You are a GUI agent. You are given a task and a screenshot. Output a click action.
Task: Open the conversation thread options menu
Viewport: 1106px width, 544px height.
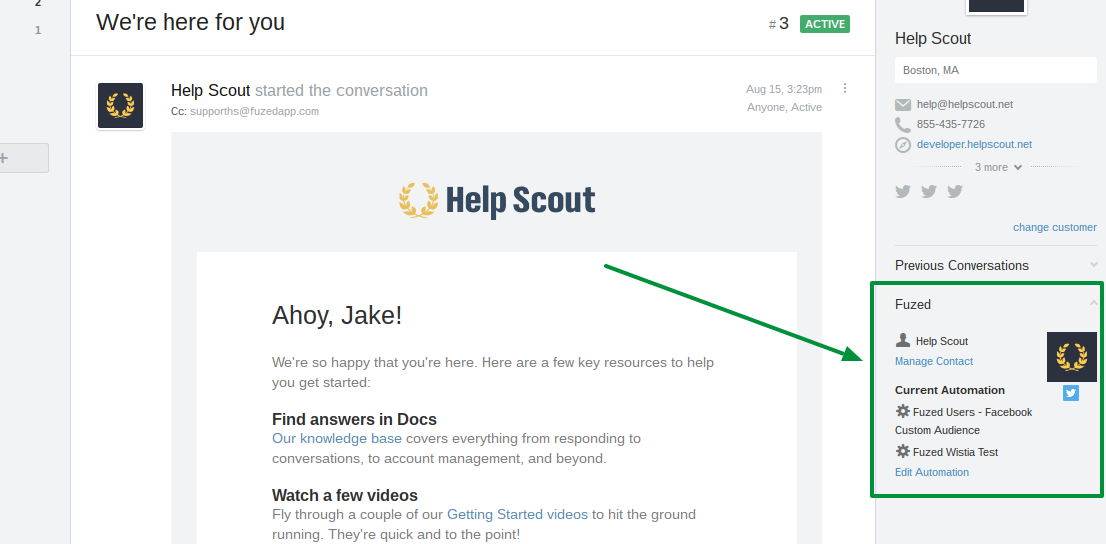coord(845,88)
